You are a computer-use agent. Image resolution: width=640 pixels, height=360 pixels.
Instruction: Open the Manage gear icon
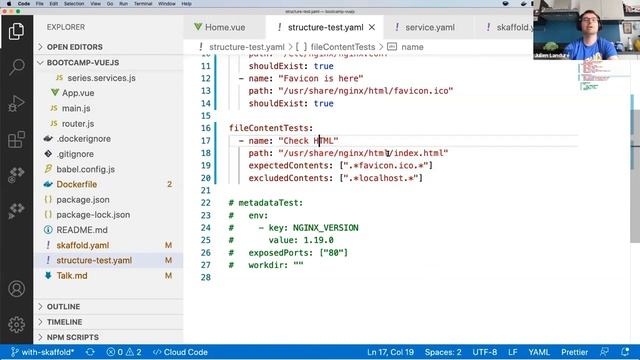pos(16,324)
